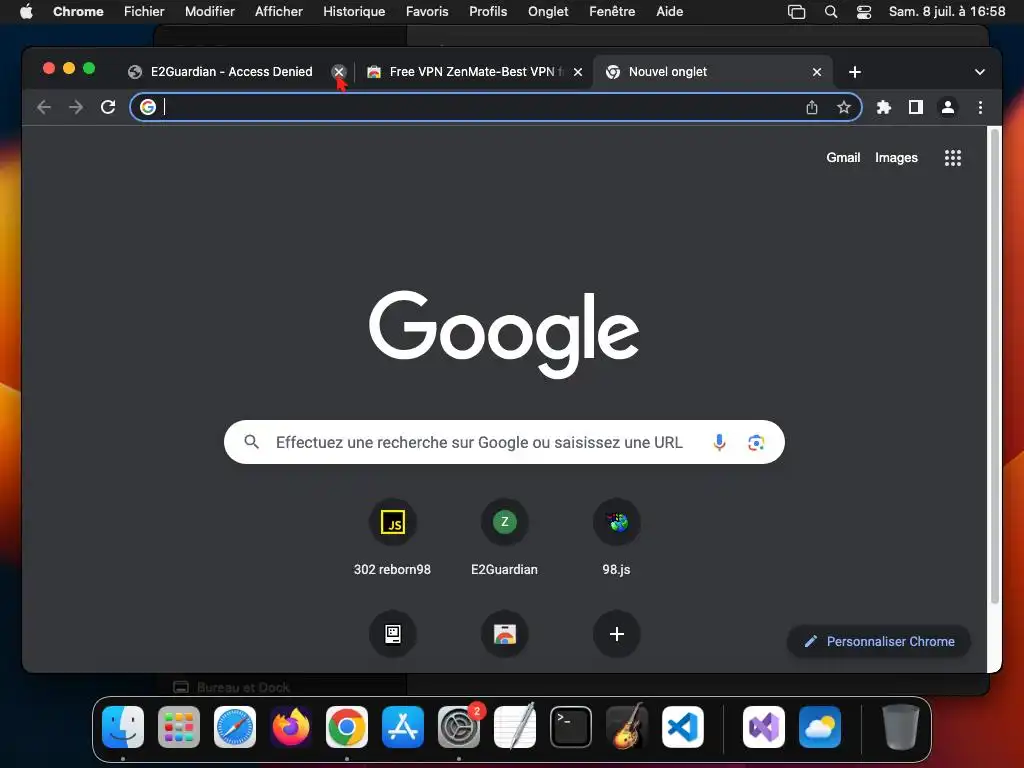
Task: Search by image with Google Lens icon
Action: tap(756, 442)
